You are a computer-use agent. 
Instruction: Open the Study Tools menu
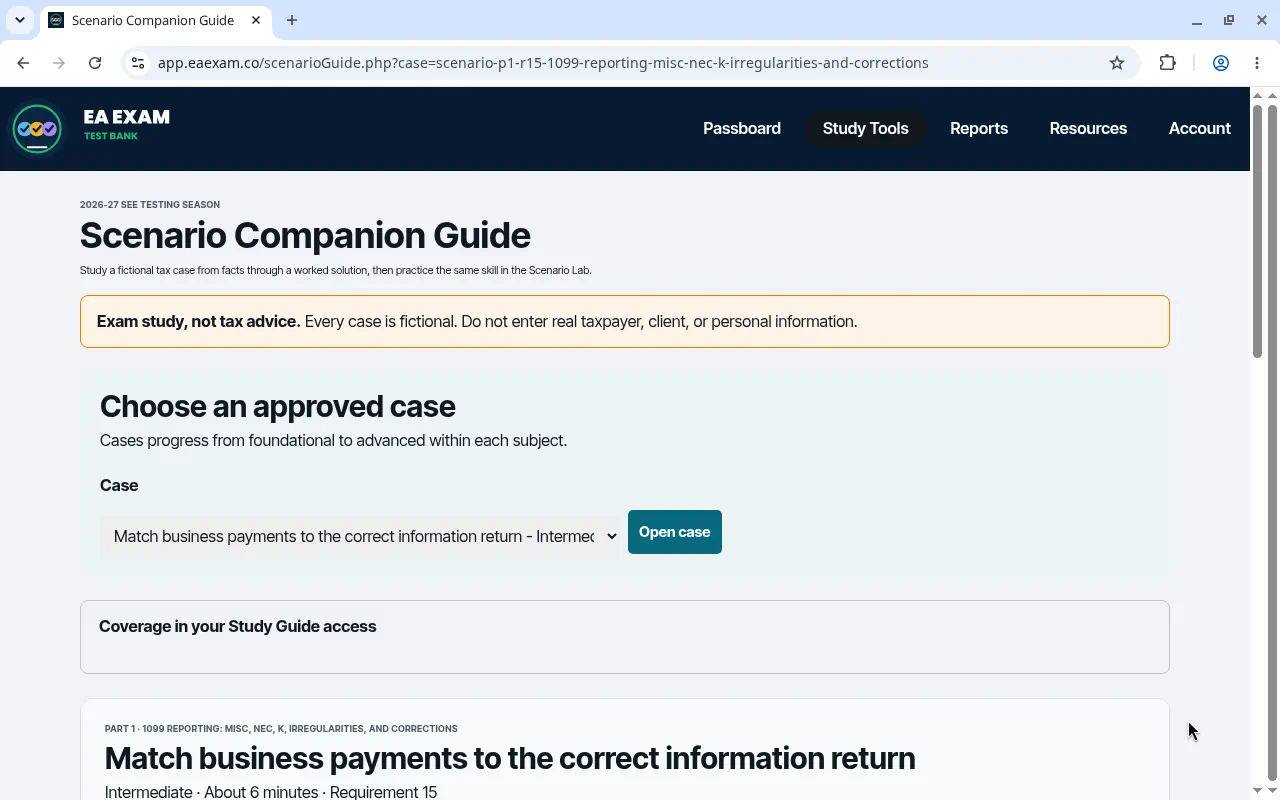coord(866,128)
